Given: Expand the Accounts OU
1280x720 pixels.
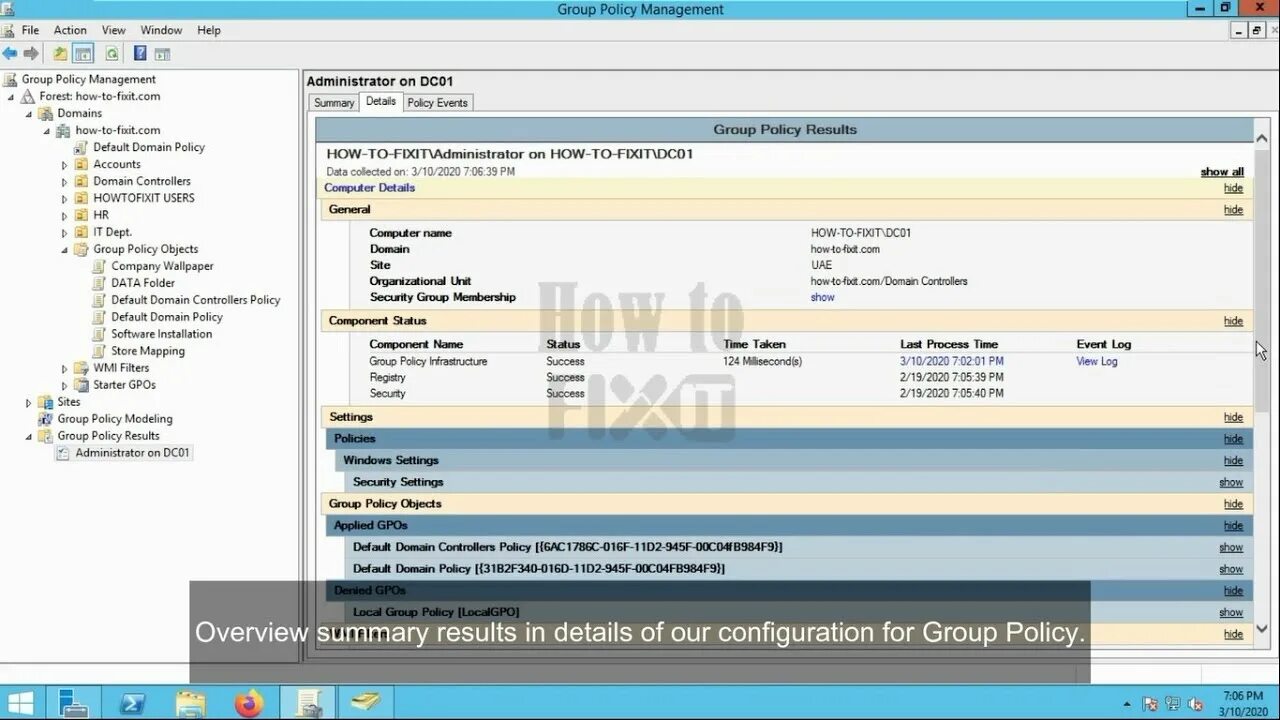Looking at the screenshot, I should pyautogui.click(x=65, y=165).
